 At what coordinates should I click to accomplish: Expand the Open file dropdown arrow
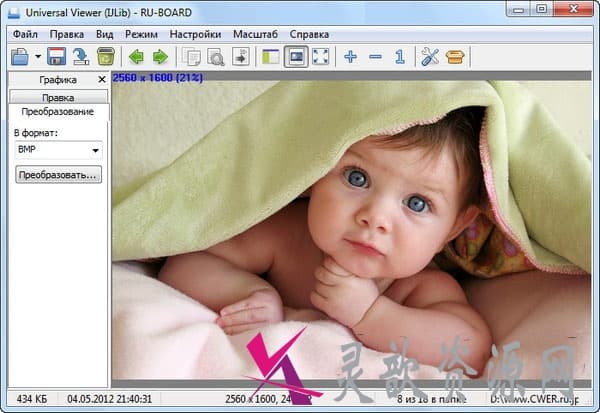coord(38,57)
